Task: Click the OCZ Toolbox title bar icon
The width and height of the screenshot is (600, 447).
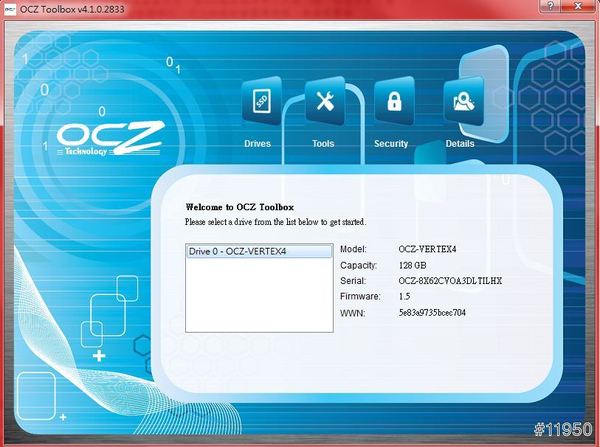Action: [x=10, y=9]
